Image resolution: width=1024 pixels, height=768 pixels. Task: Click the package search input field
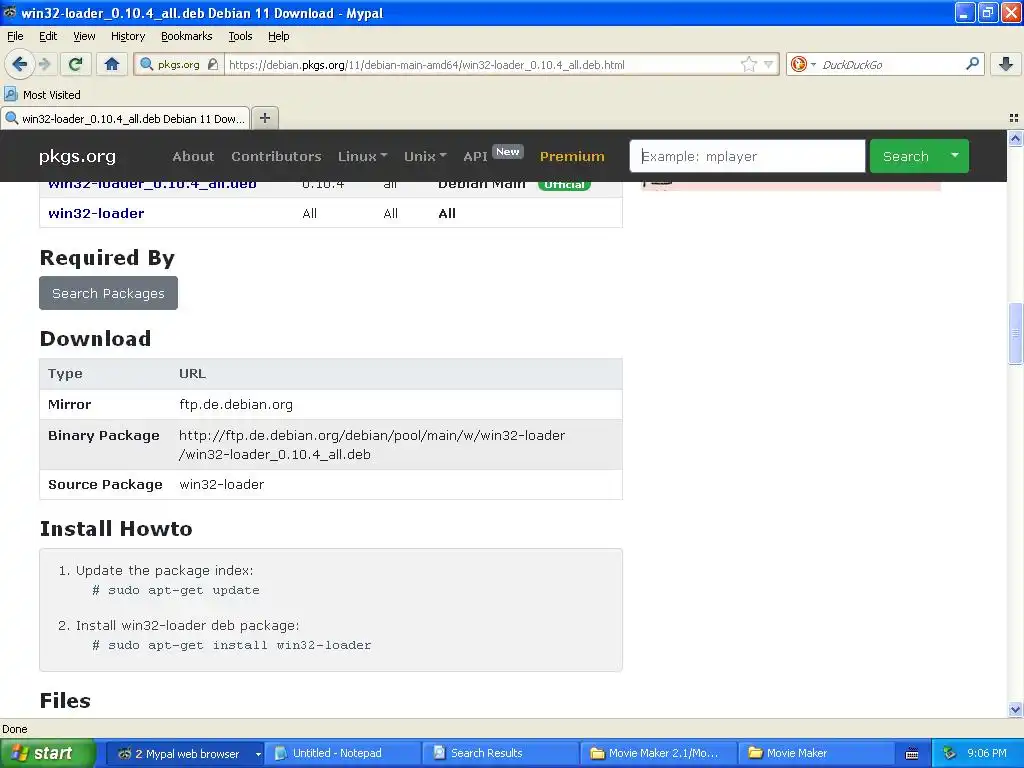(x=747, y=156)
